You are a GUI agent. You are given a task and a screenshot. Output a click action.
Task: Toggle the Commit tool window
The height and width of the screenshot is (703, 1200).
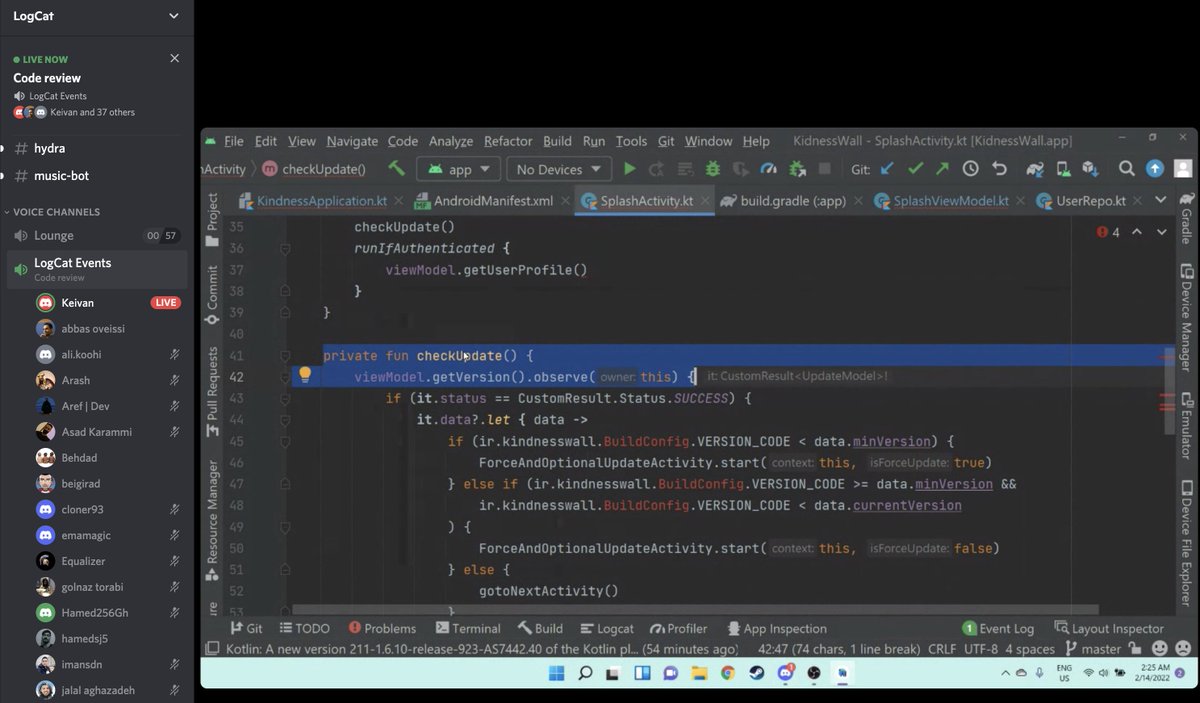coord(212,295)
